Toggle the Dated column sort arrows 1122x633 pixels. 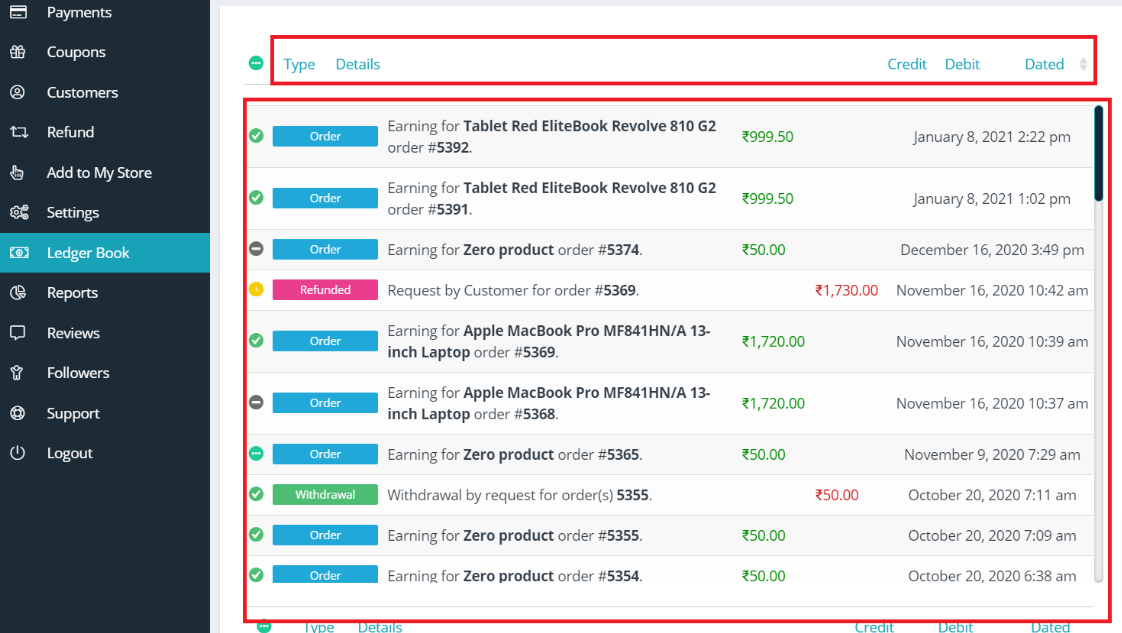1083,64
